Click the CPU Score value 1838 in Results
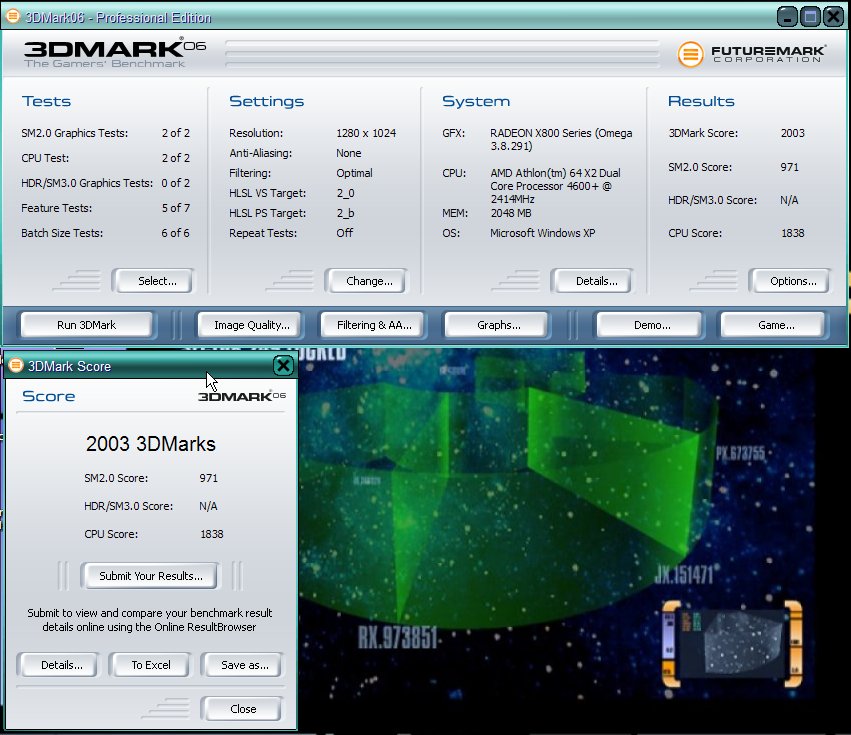851x735 pixels. coord(792,233)
